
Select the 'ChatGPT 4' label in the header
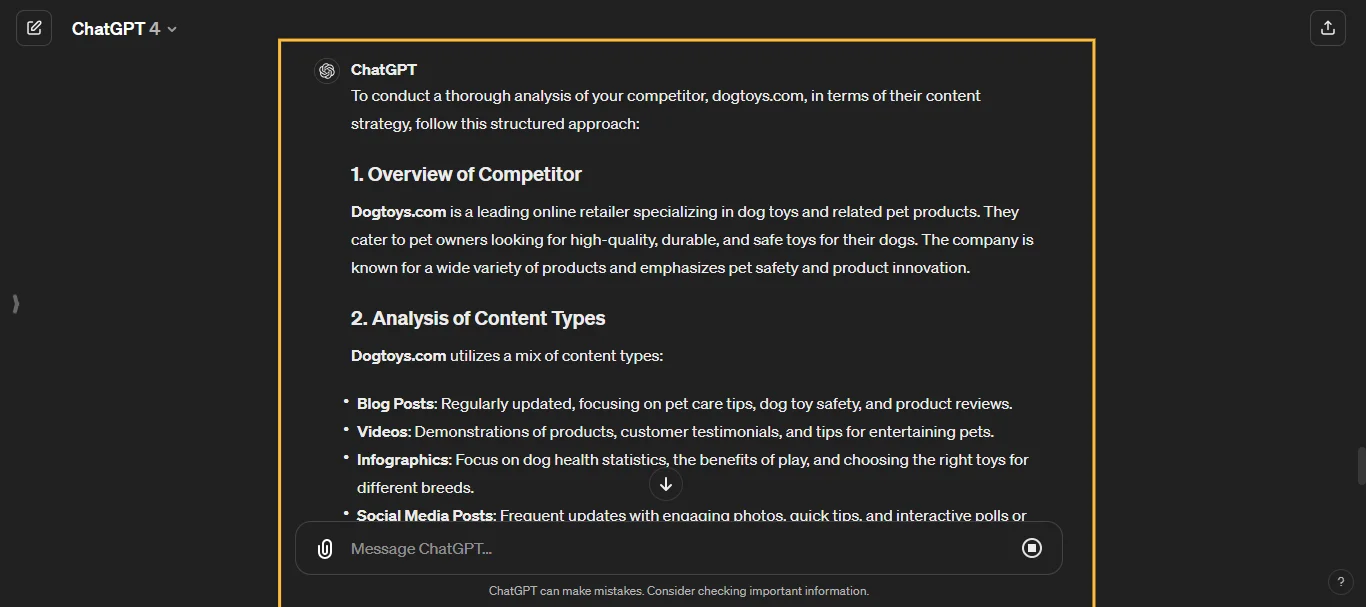(115, 28)
